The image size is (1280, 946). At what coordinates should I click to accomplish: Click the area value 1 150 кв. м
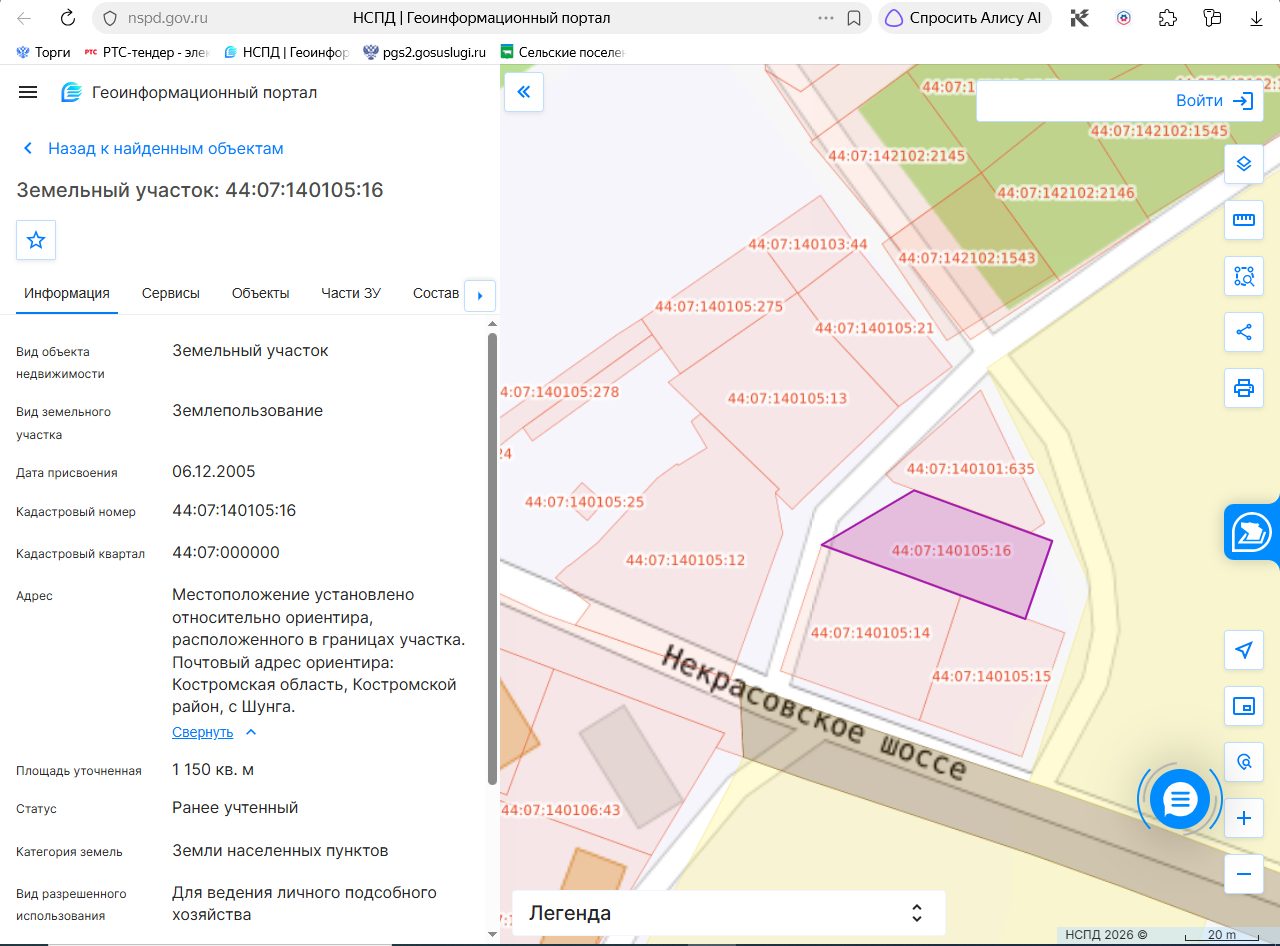pyautogui.click(x=213, y=770)
